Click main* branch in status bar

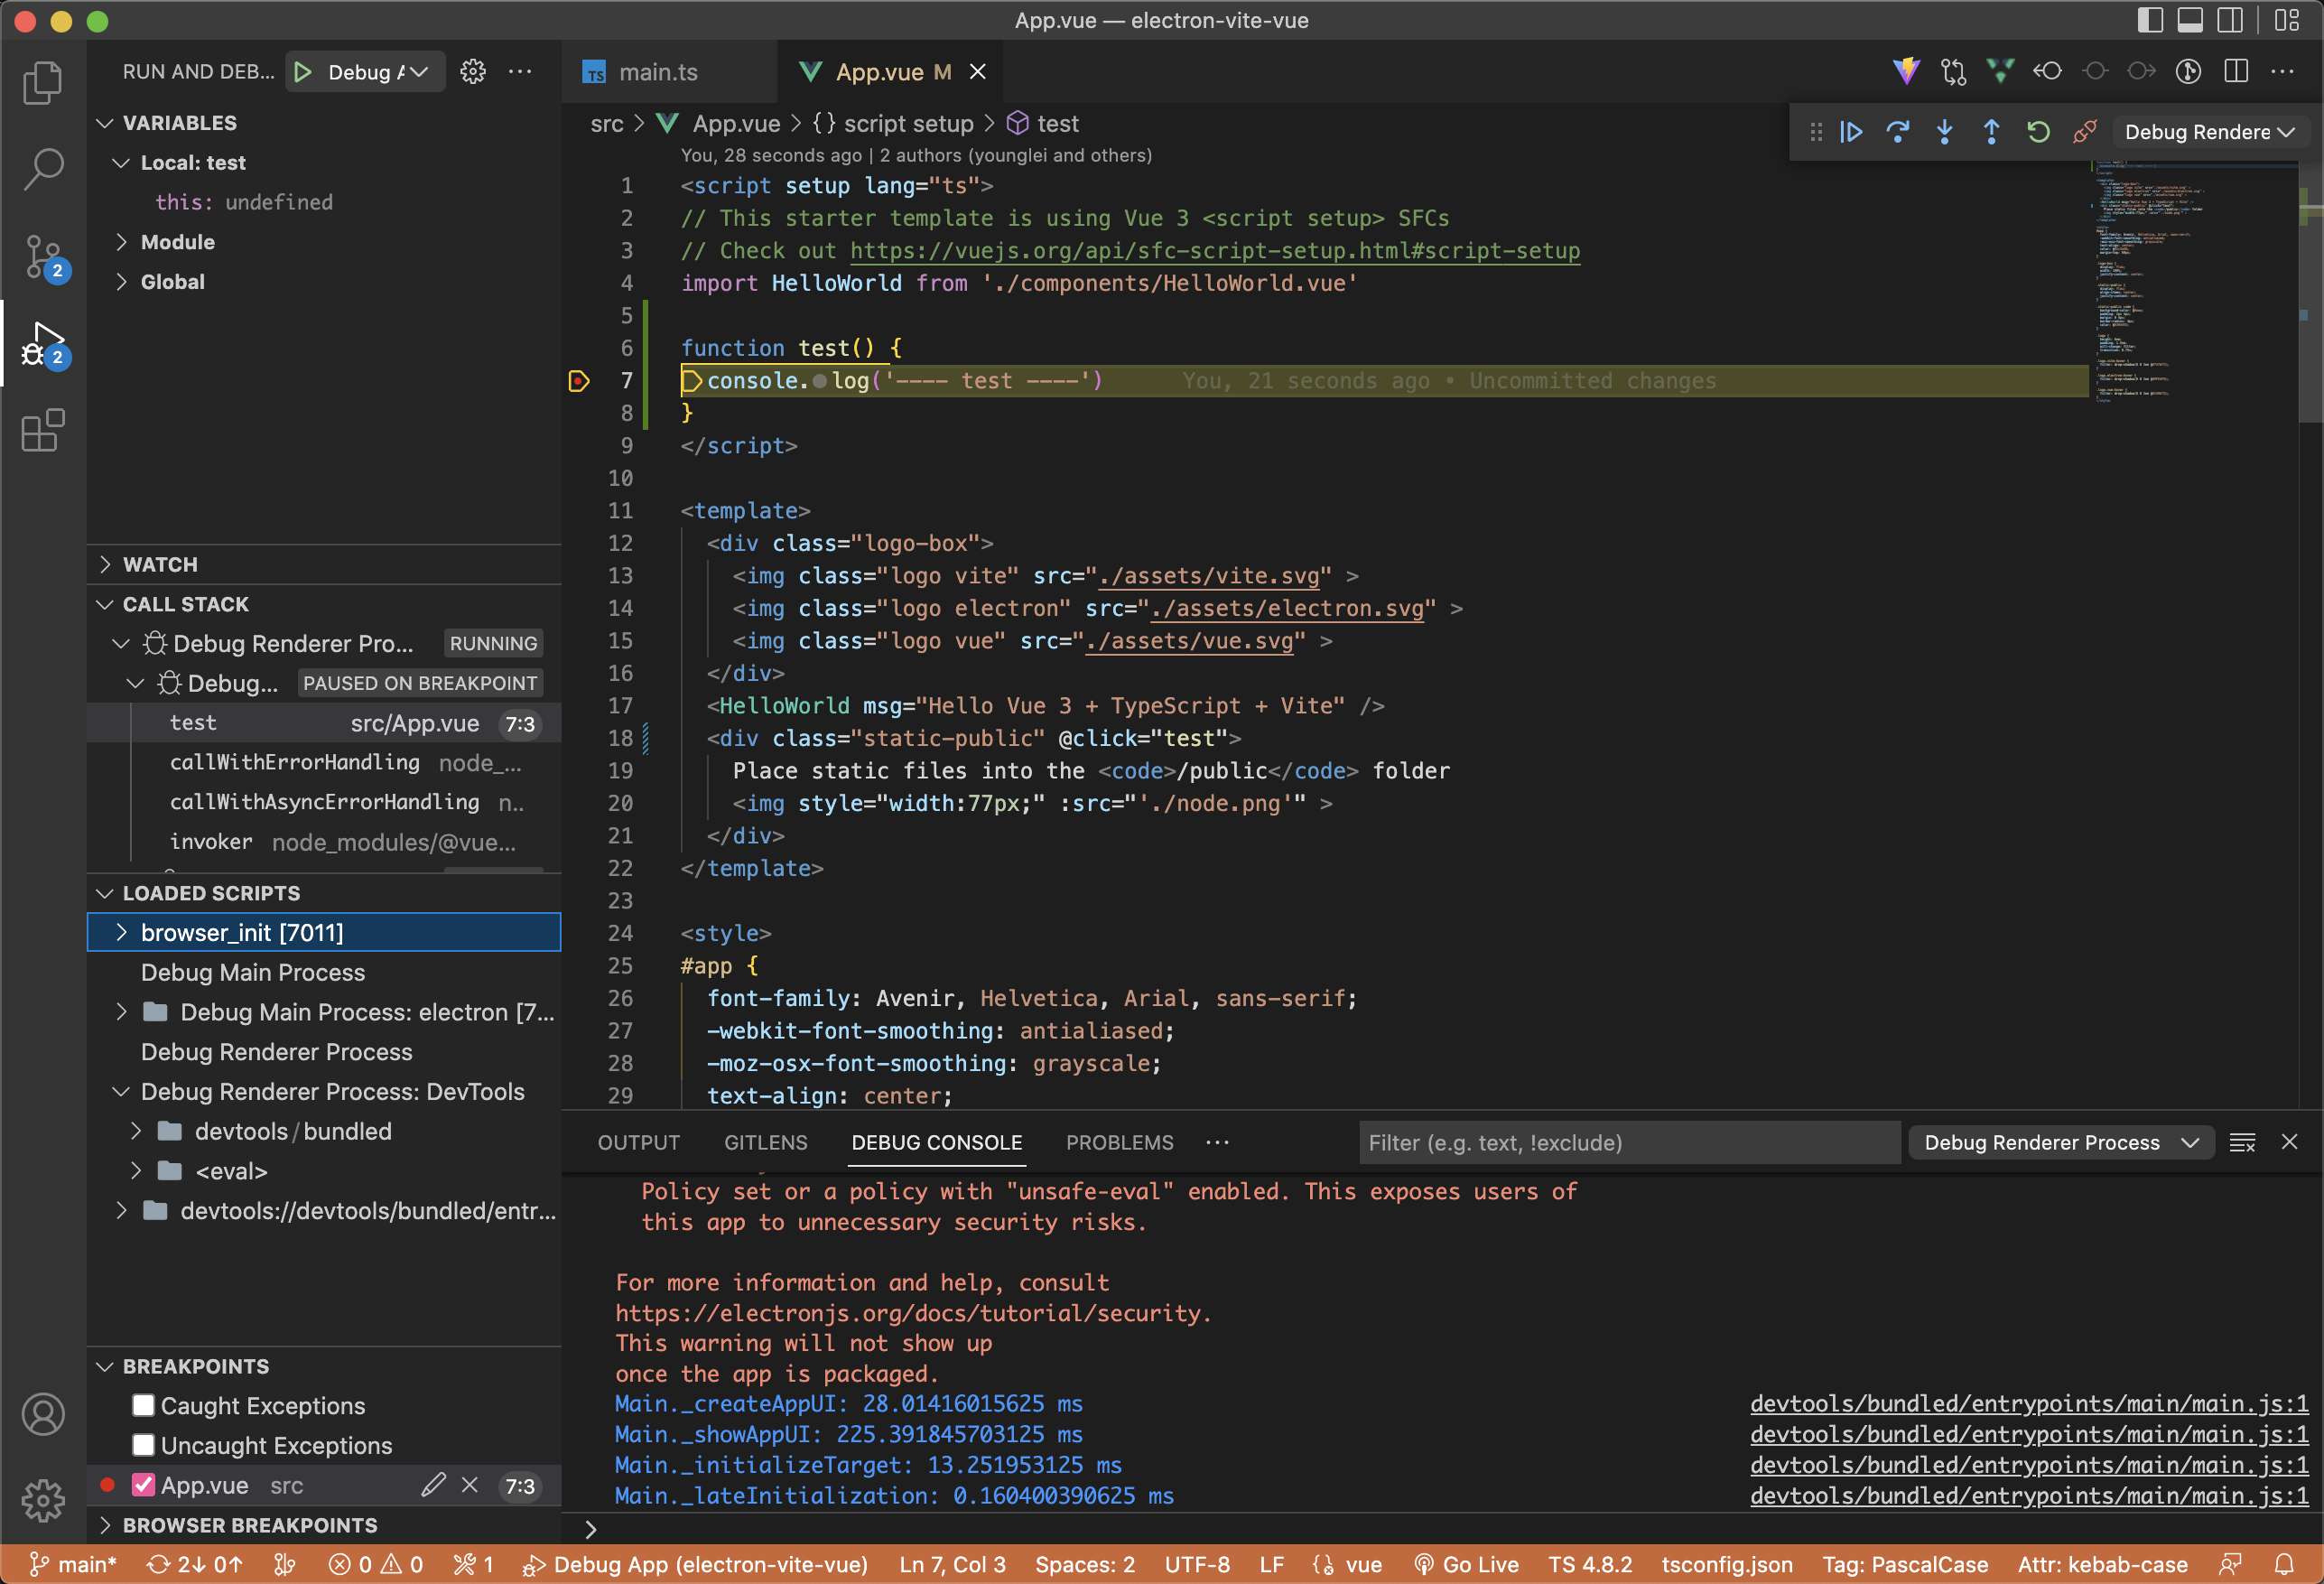(x=73, y=1564)
